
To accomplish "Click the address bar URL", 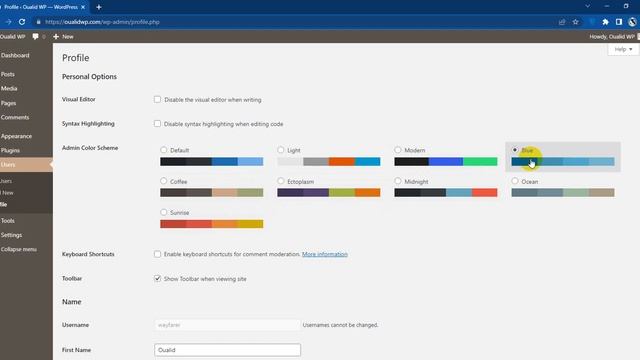I will (x=102, y=22).
